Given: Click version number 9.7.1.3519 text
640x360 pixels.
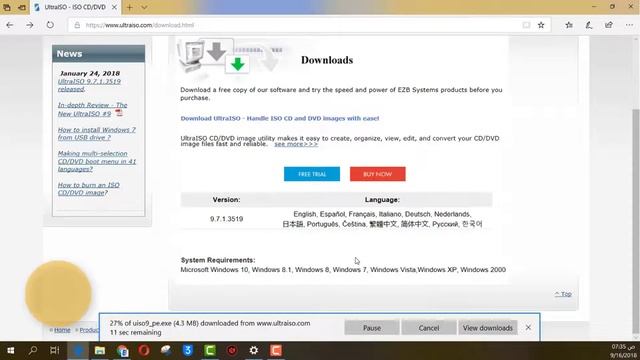Looking at the screenshot, I should [x=227, y=219].
